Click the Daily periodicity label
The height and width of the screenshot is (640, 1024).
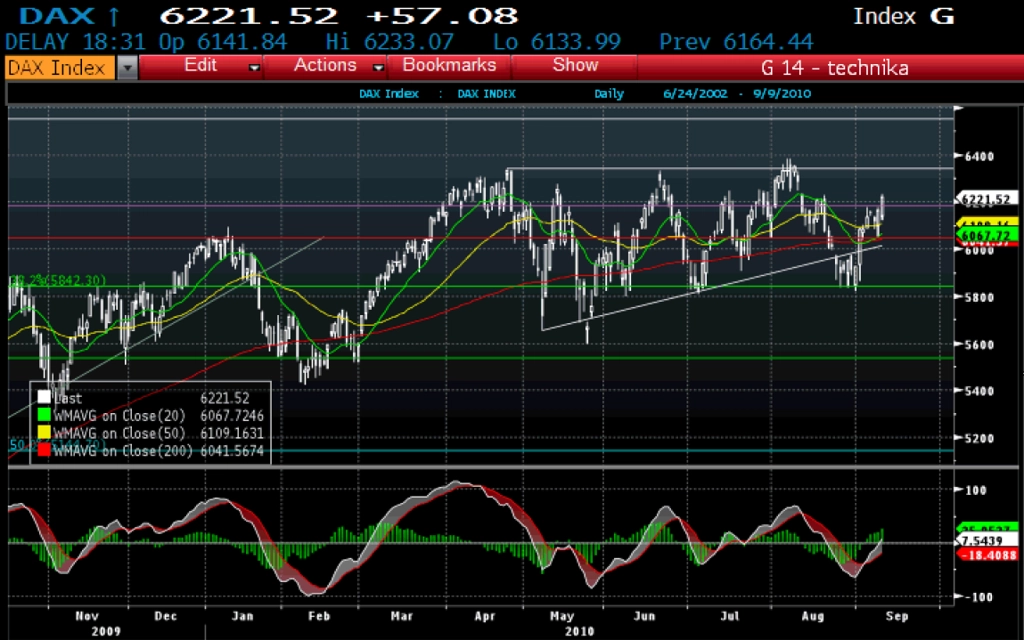click(x=609, y=93)
